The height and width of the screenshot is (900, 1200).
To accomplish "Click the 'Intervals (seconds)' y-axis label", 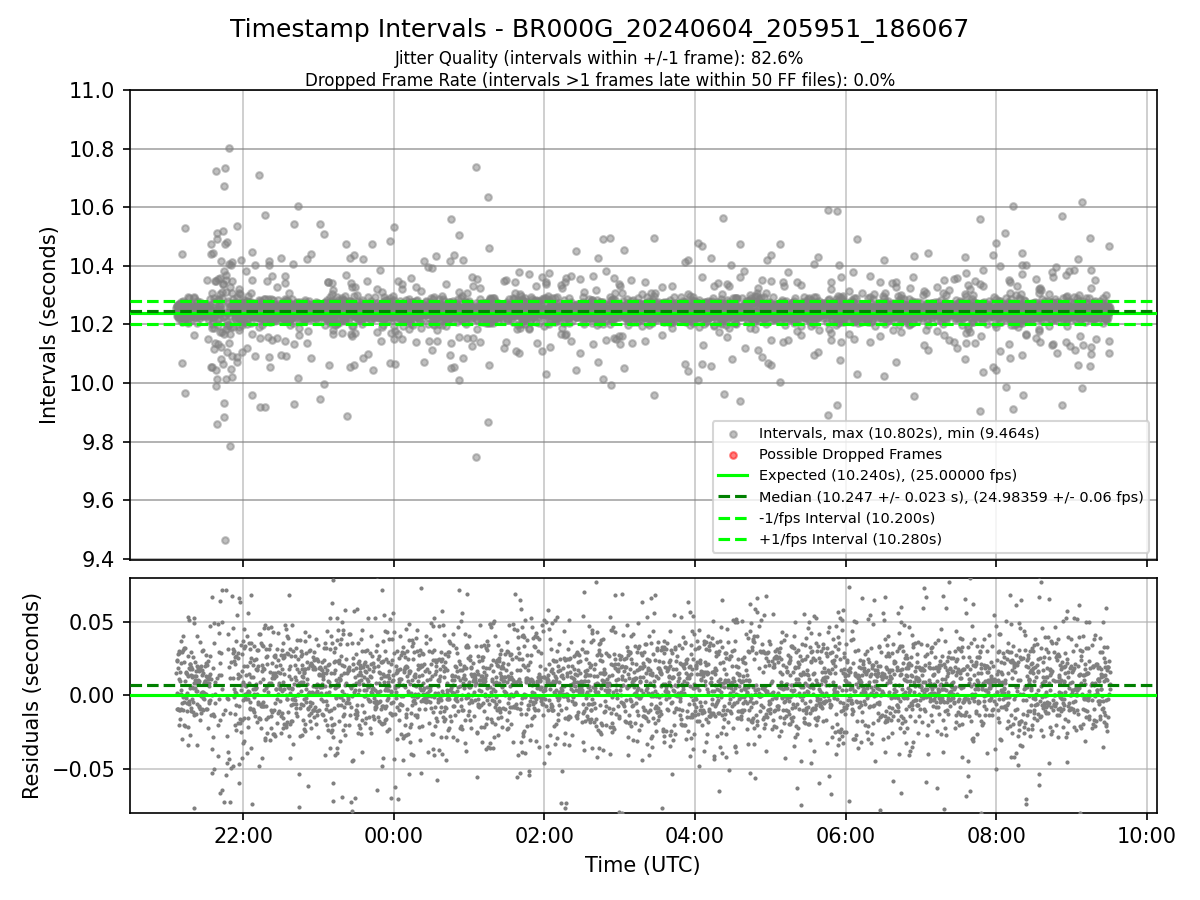I will pos(49,325).
